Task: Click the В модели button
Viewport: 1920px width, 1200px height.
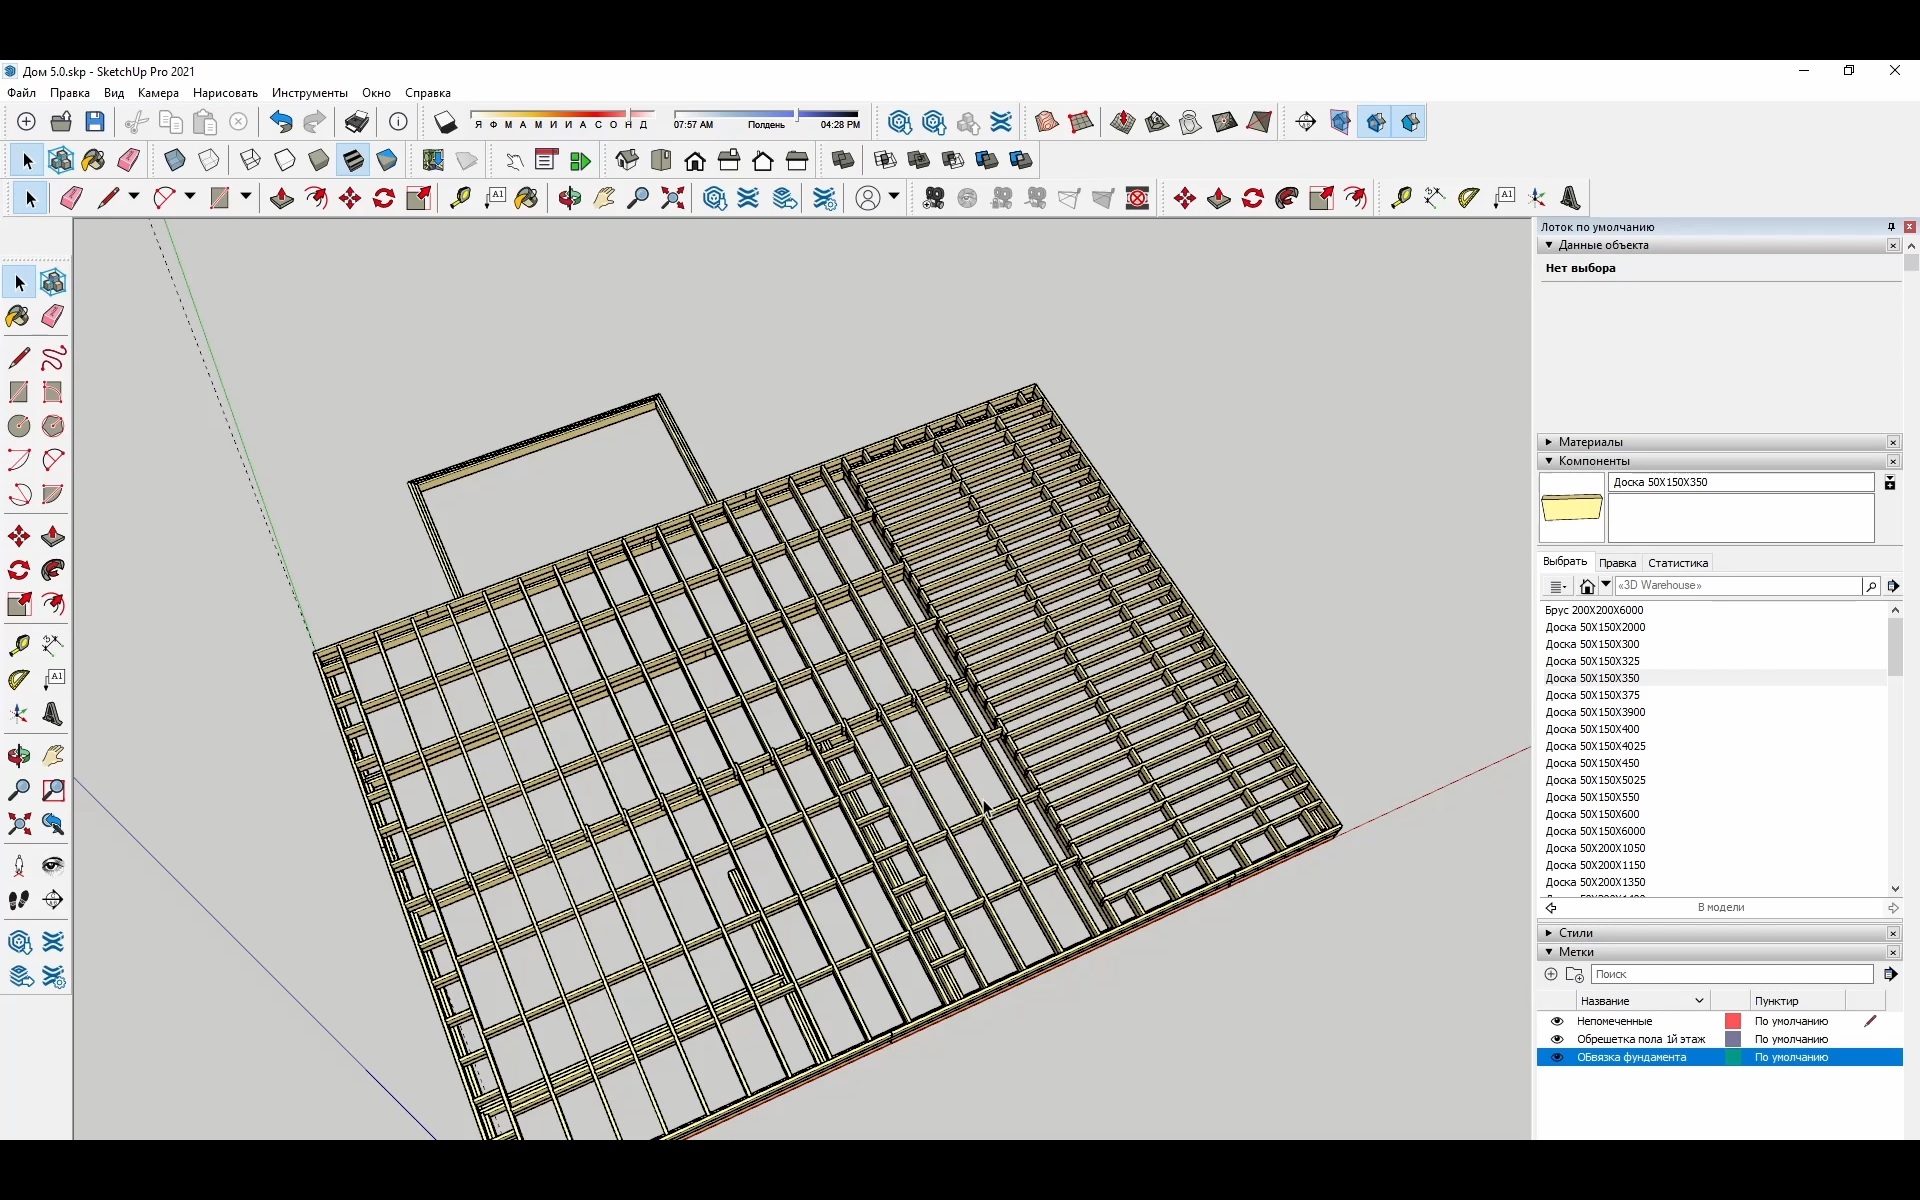Action: tap(1720, 907)
